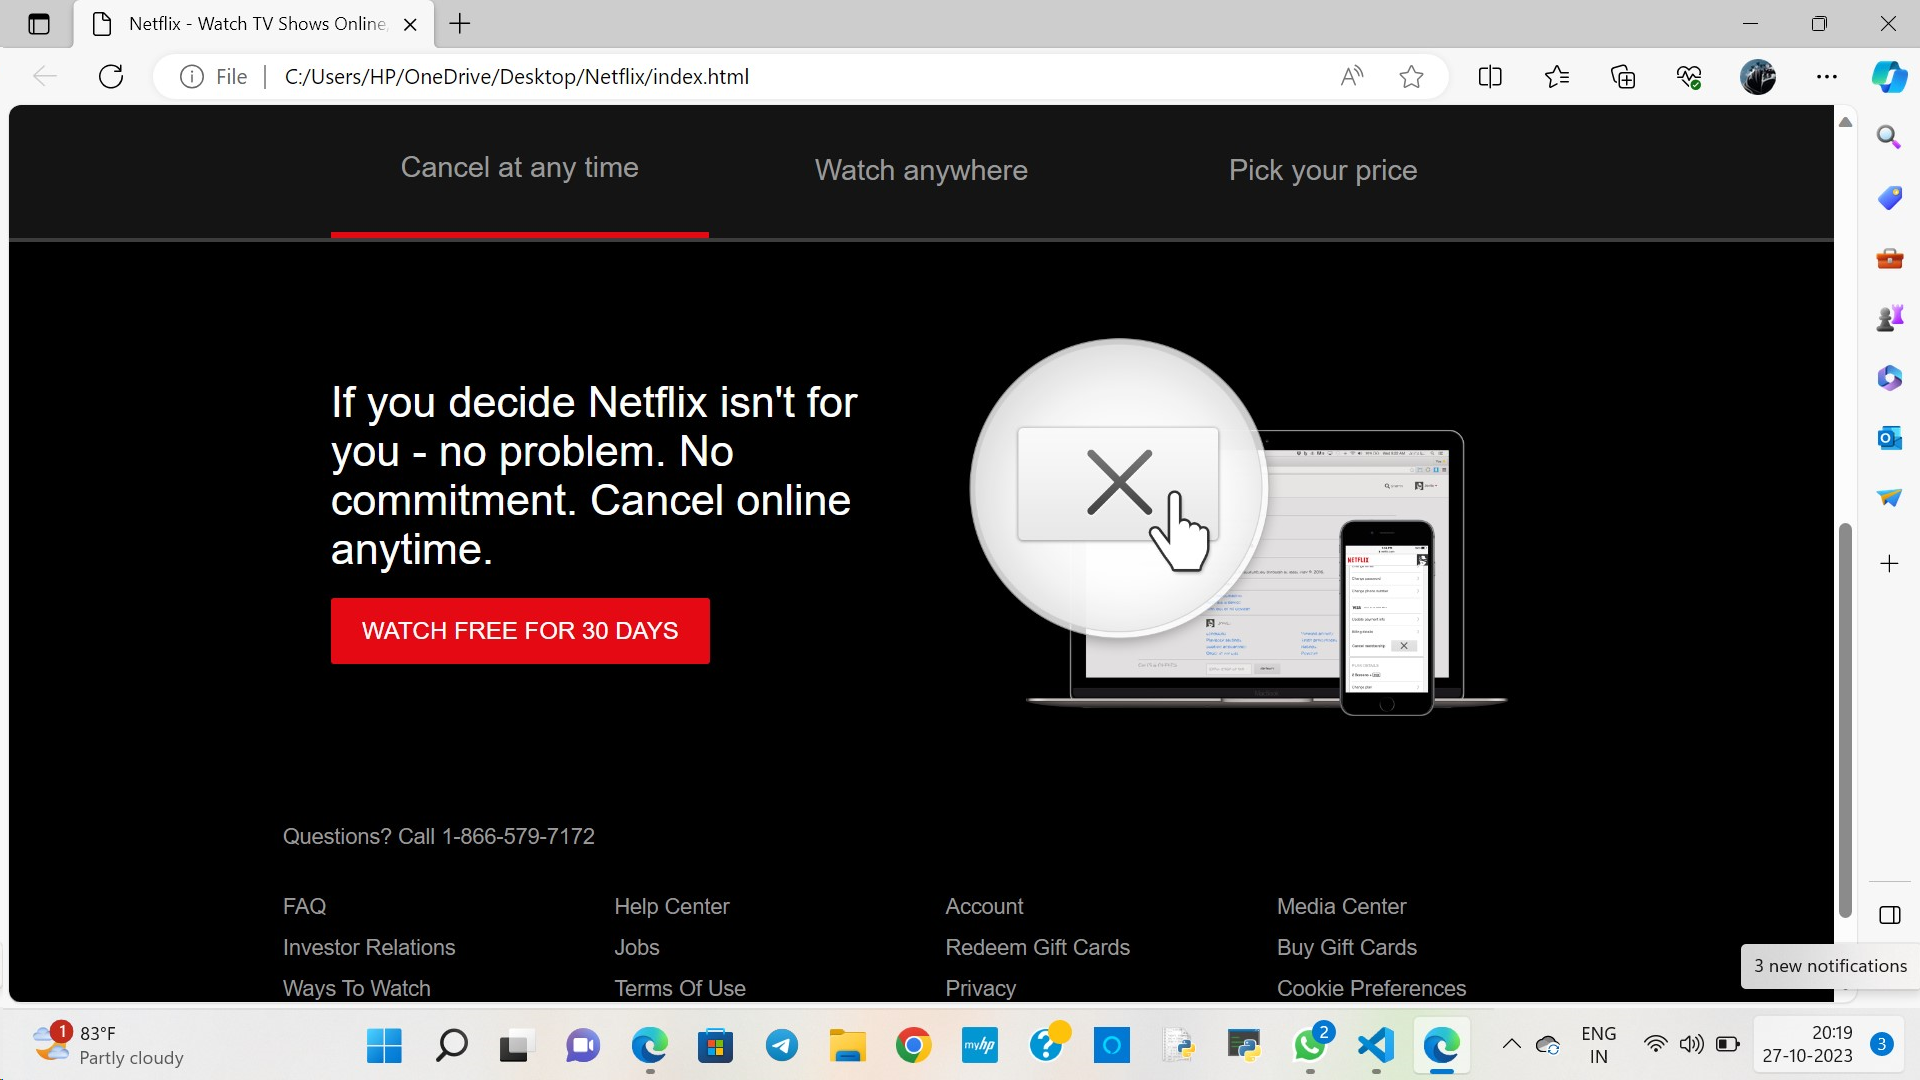Open Browser essentials (heart icon)
Screen dimensions: 1920x1080
pos(1688,76)
